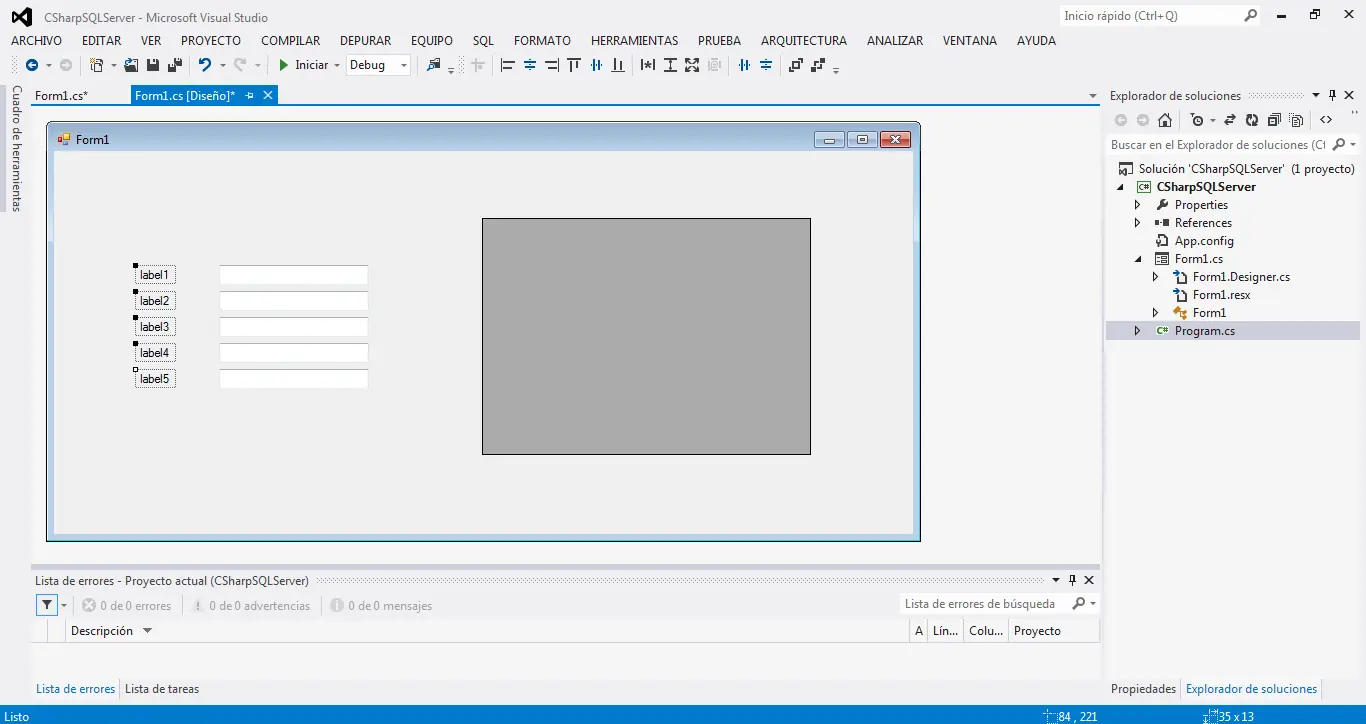The height and width of the screenshot is (724, 1366).
Task: Open the Cuadro de herramientas side panel
Action: (x=16, y=148)
